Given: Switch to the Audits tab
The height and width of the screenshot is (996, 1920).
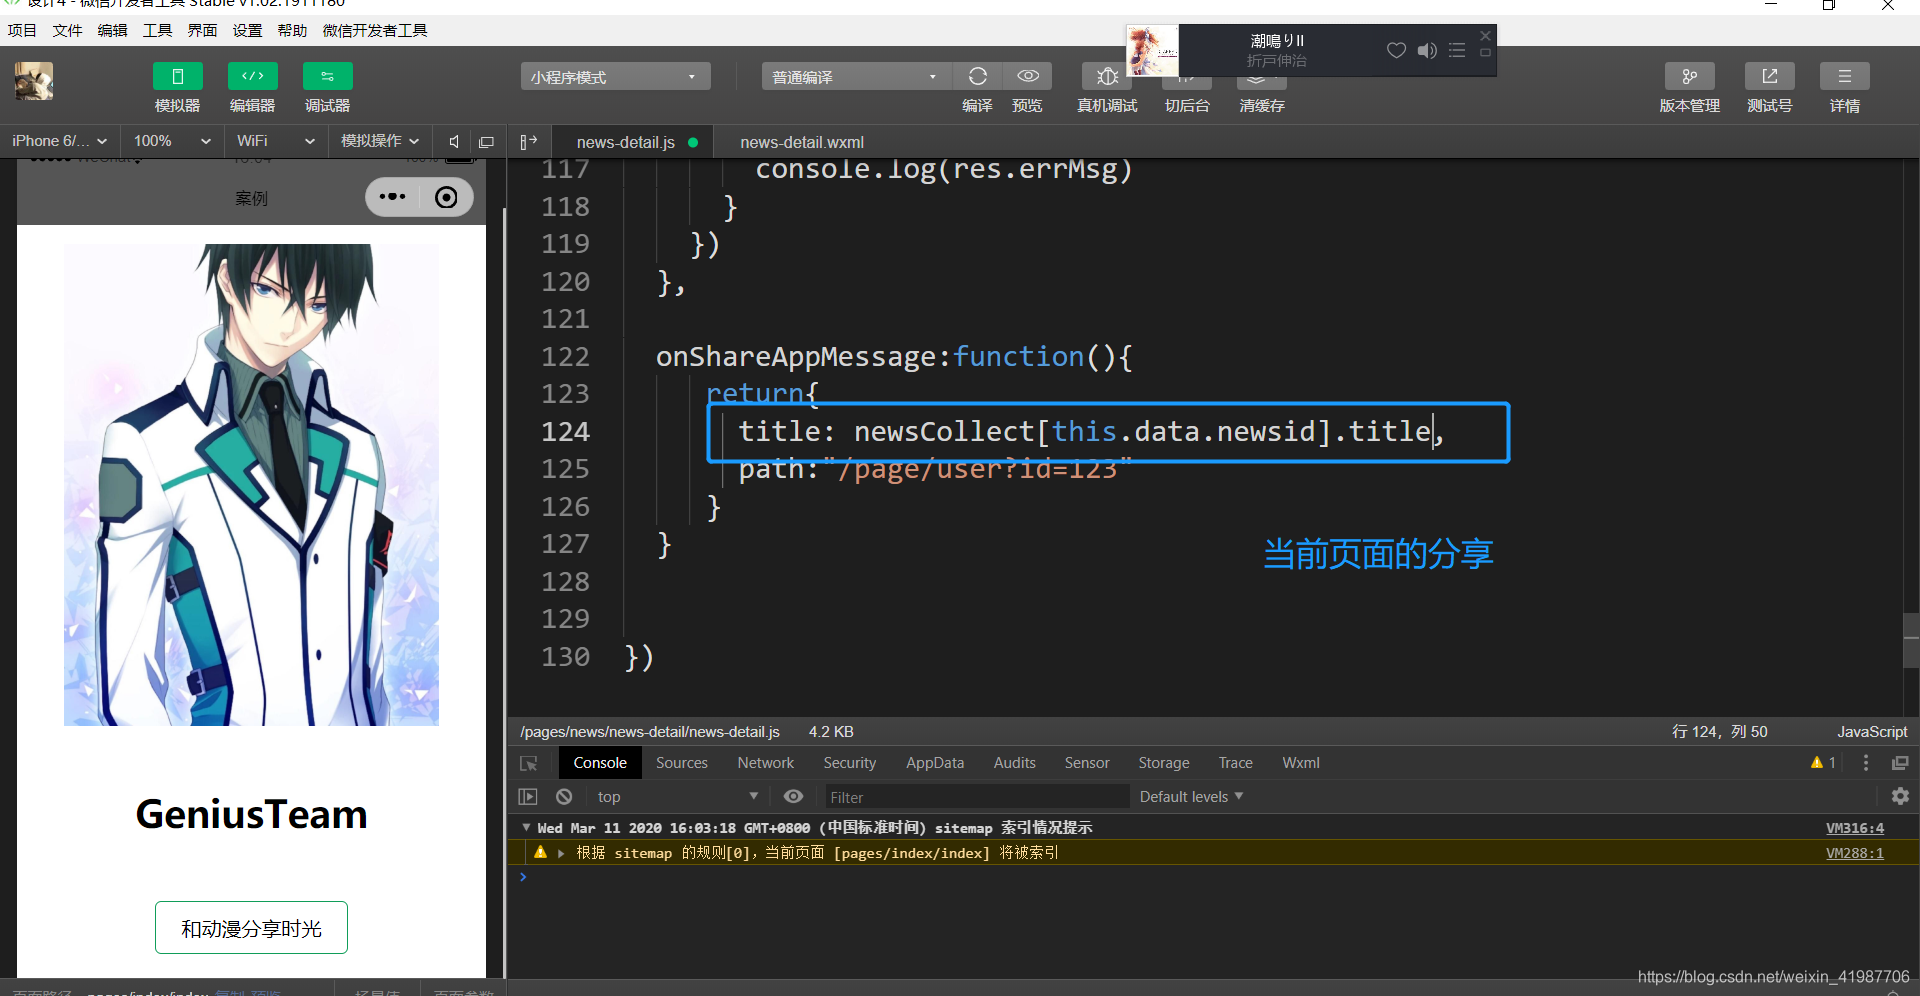Looking at the screenshot, I should (1015, 763).
